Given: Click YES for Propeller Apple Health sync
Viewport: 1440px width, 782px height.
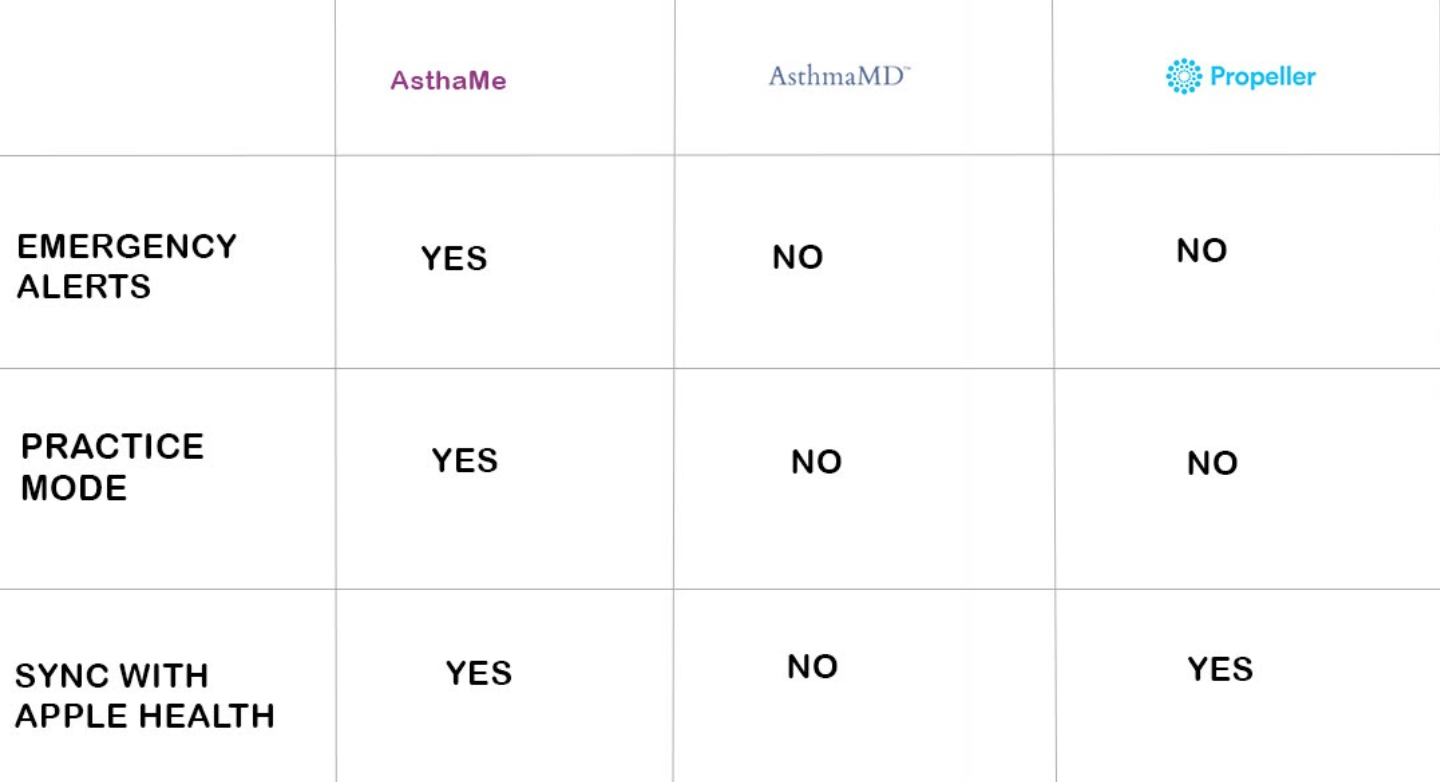Looking at the screenshot, I should point(1221,669).
